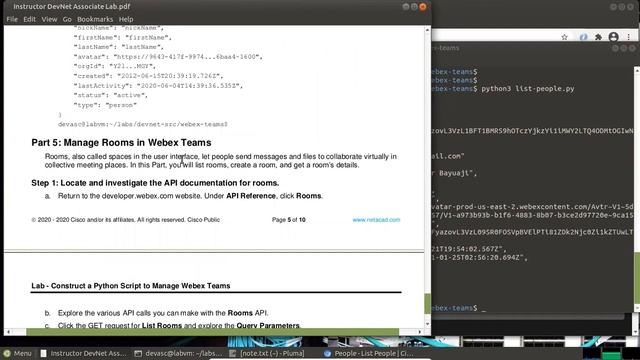Image resolution: width=640 pixels, height=360 pixels.
Task: Open browser three-dot menu
Action: (x=629, y=37)
